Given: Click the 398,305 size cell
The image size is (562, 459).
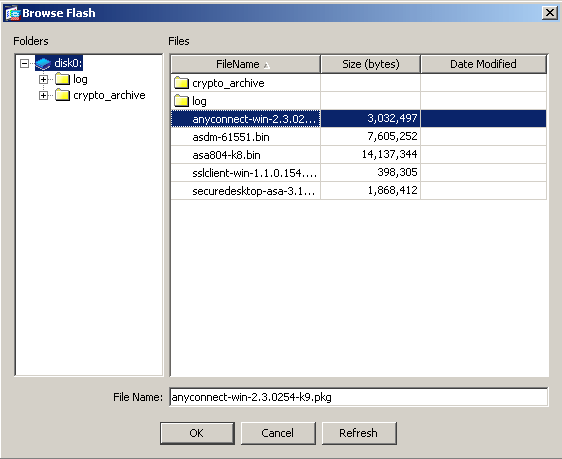Looking at the screenshot, I should pyautogui.click(x=371, y=173).
